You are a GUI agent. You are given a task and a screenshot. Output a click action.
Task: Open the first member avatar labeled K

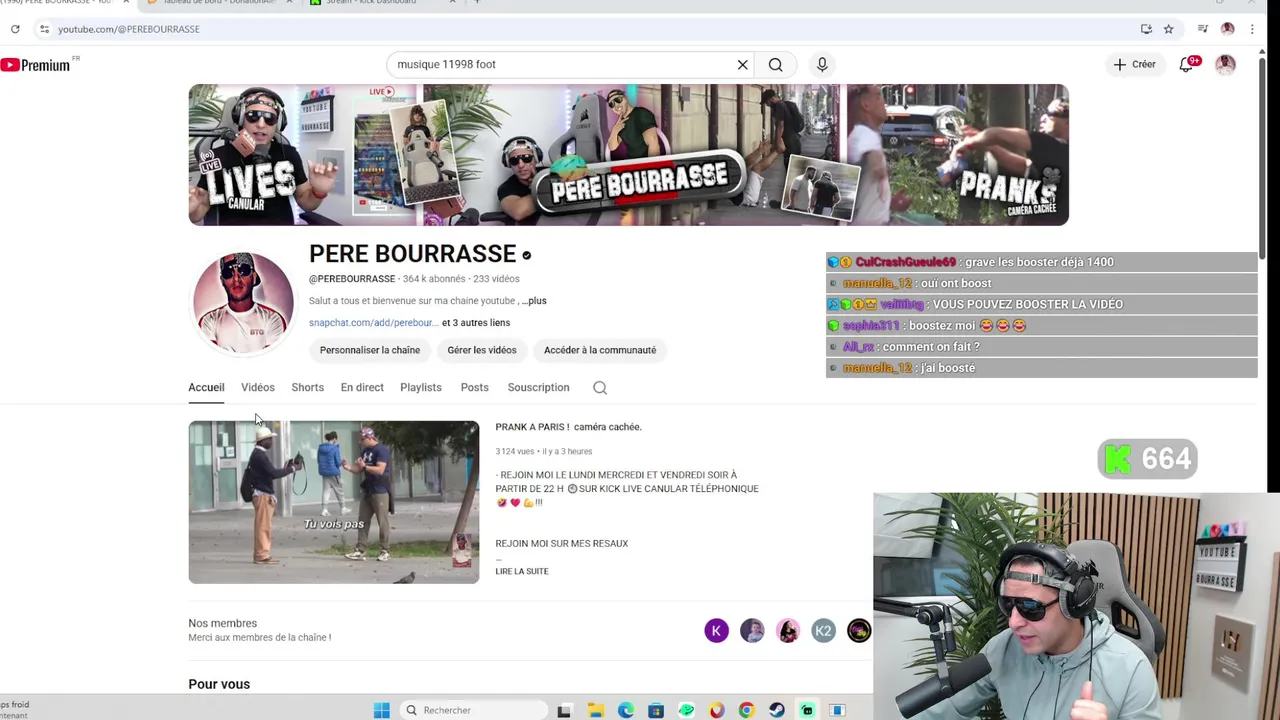[x=716, y=630]
